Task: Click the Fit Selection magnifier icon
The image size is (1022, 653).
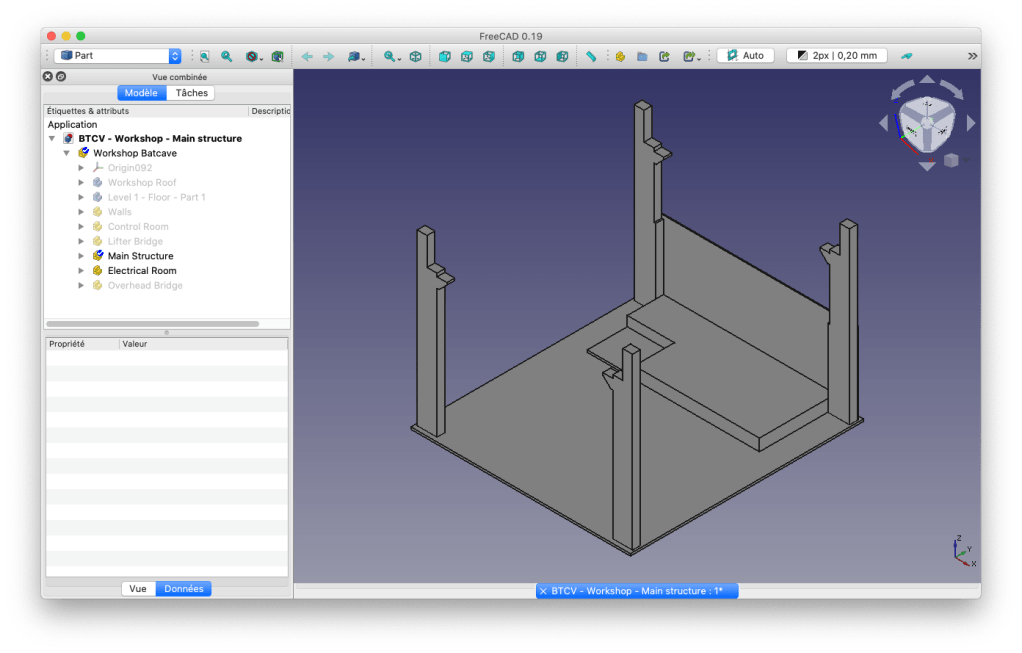Action: (x=227, y=56)
